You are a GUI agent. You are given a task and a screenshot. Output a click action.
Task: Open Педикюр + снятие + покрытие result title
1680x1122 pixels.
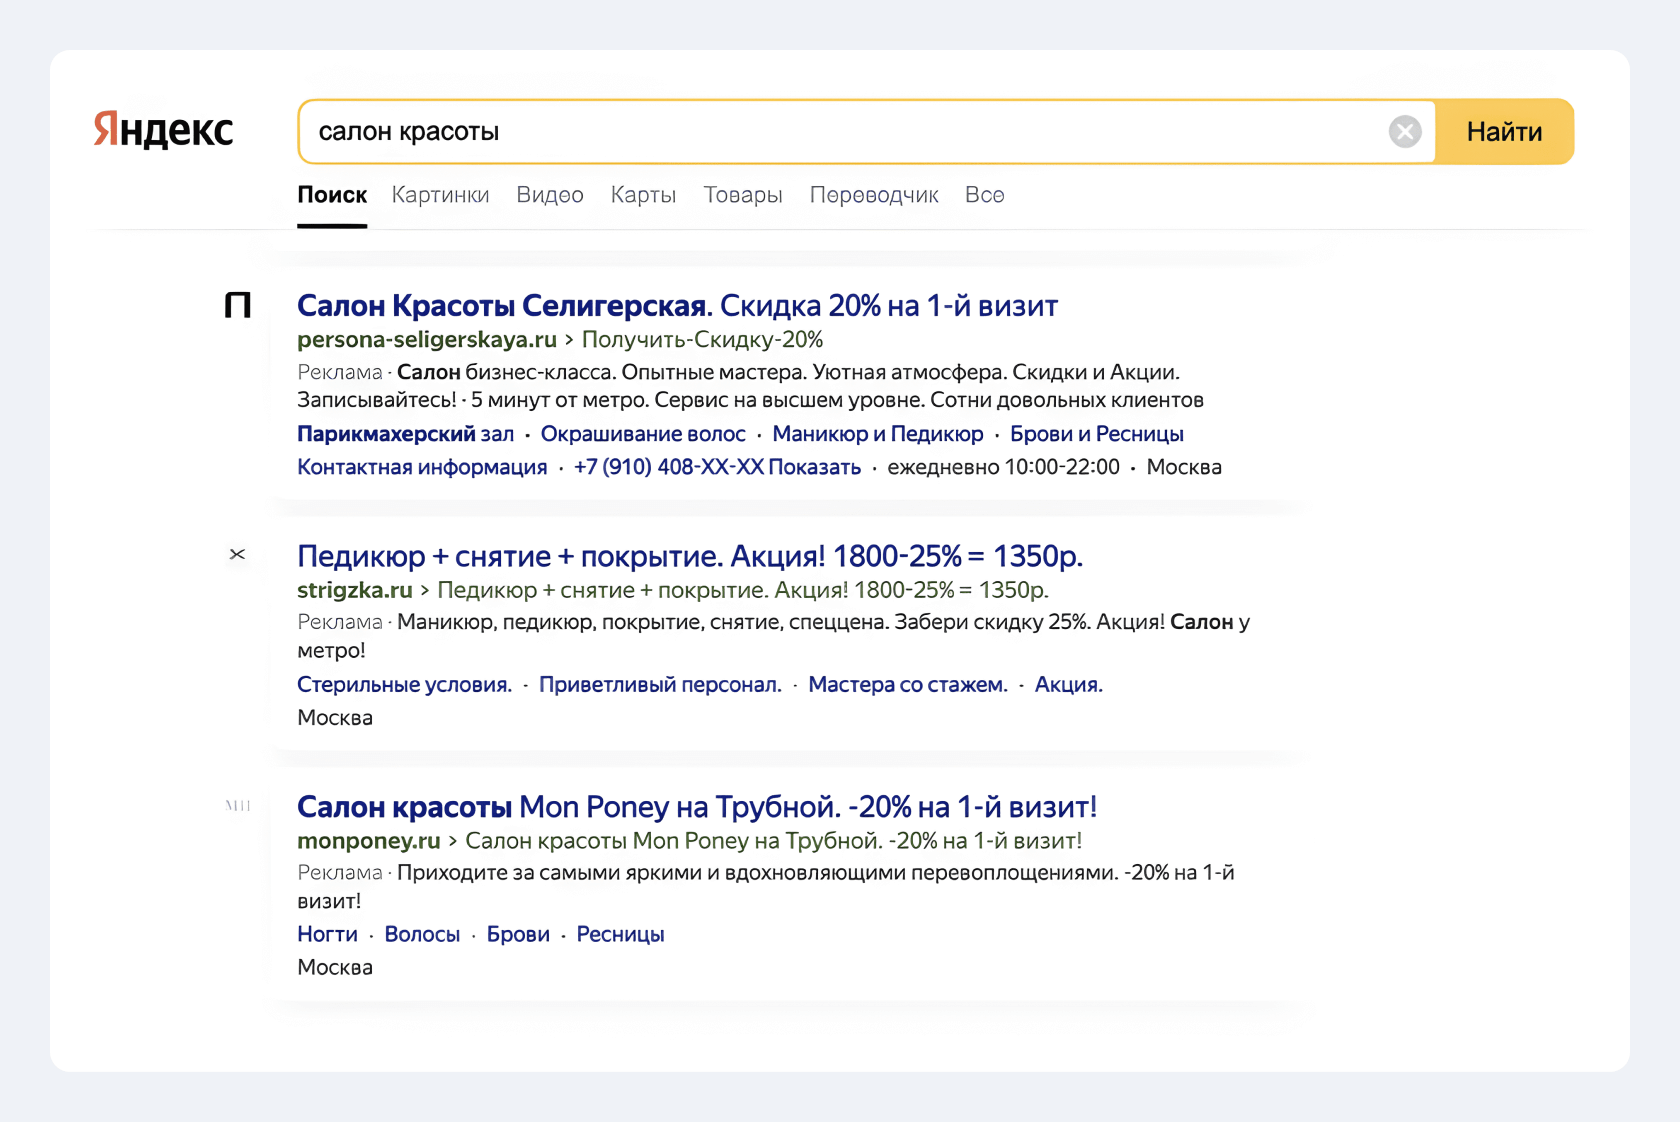(690, 556)
